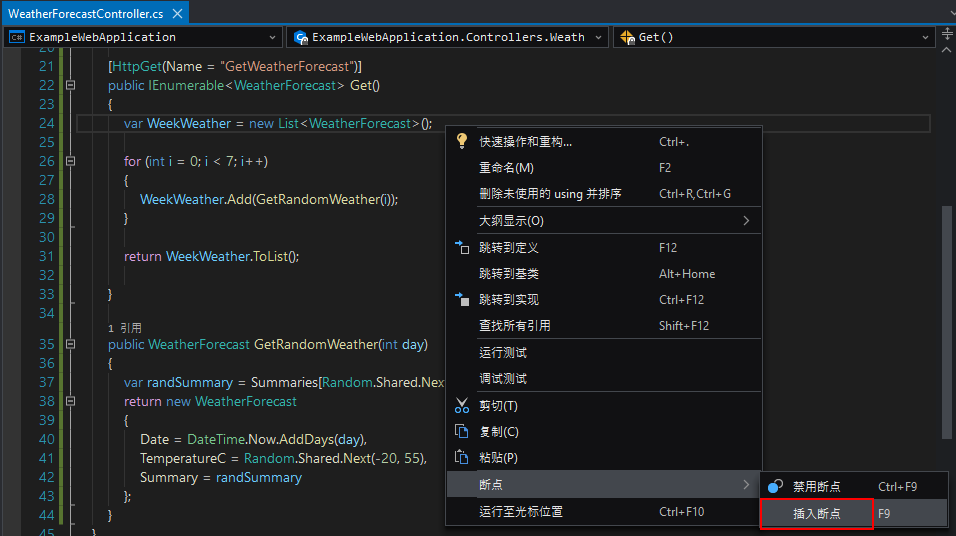The width and height of the screenshot is (956, 536).
Task: Select 调试测试 menu item
Action: [x=604, y=379]
